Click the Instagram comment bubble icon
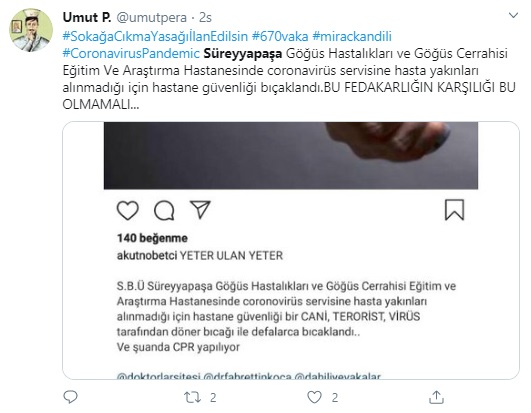 [x=164, y=210]
